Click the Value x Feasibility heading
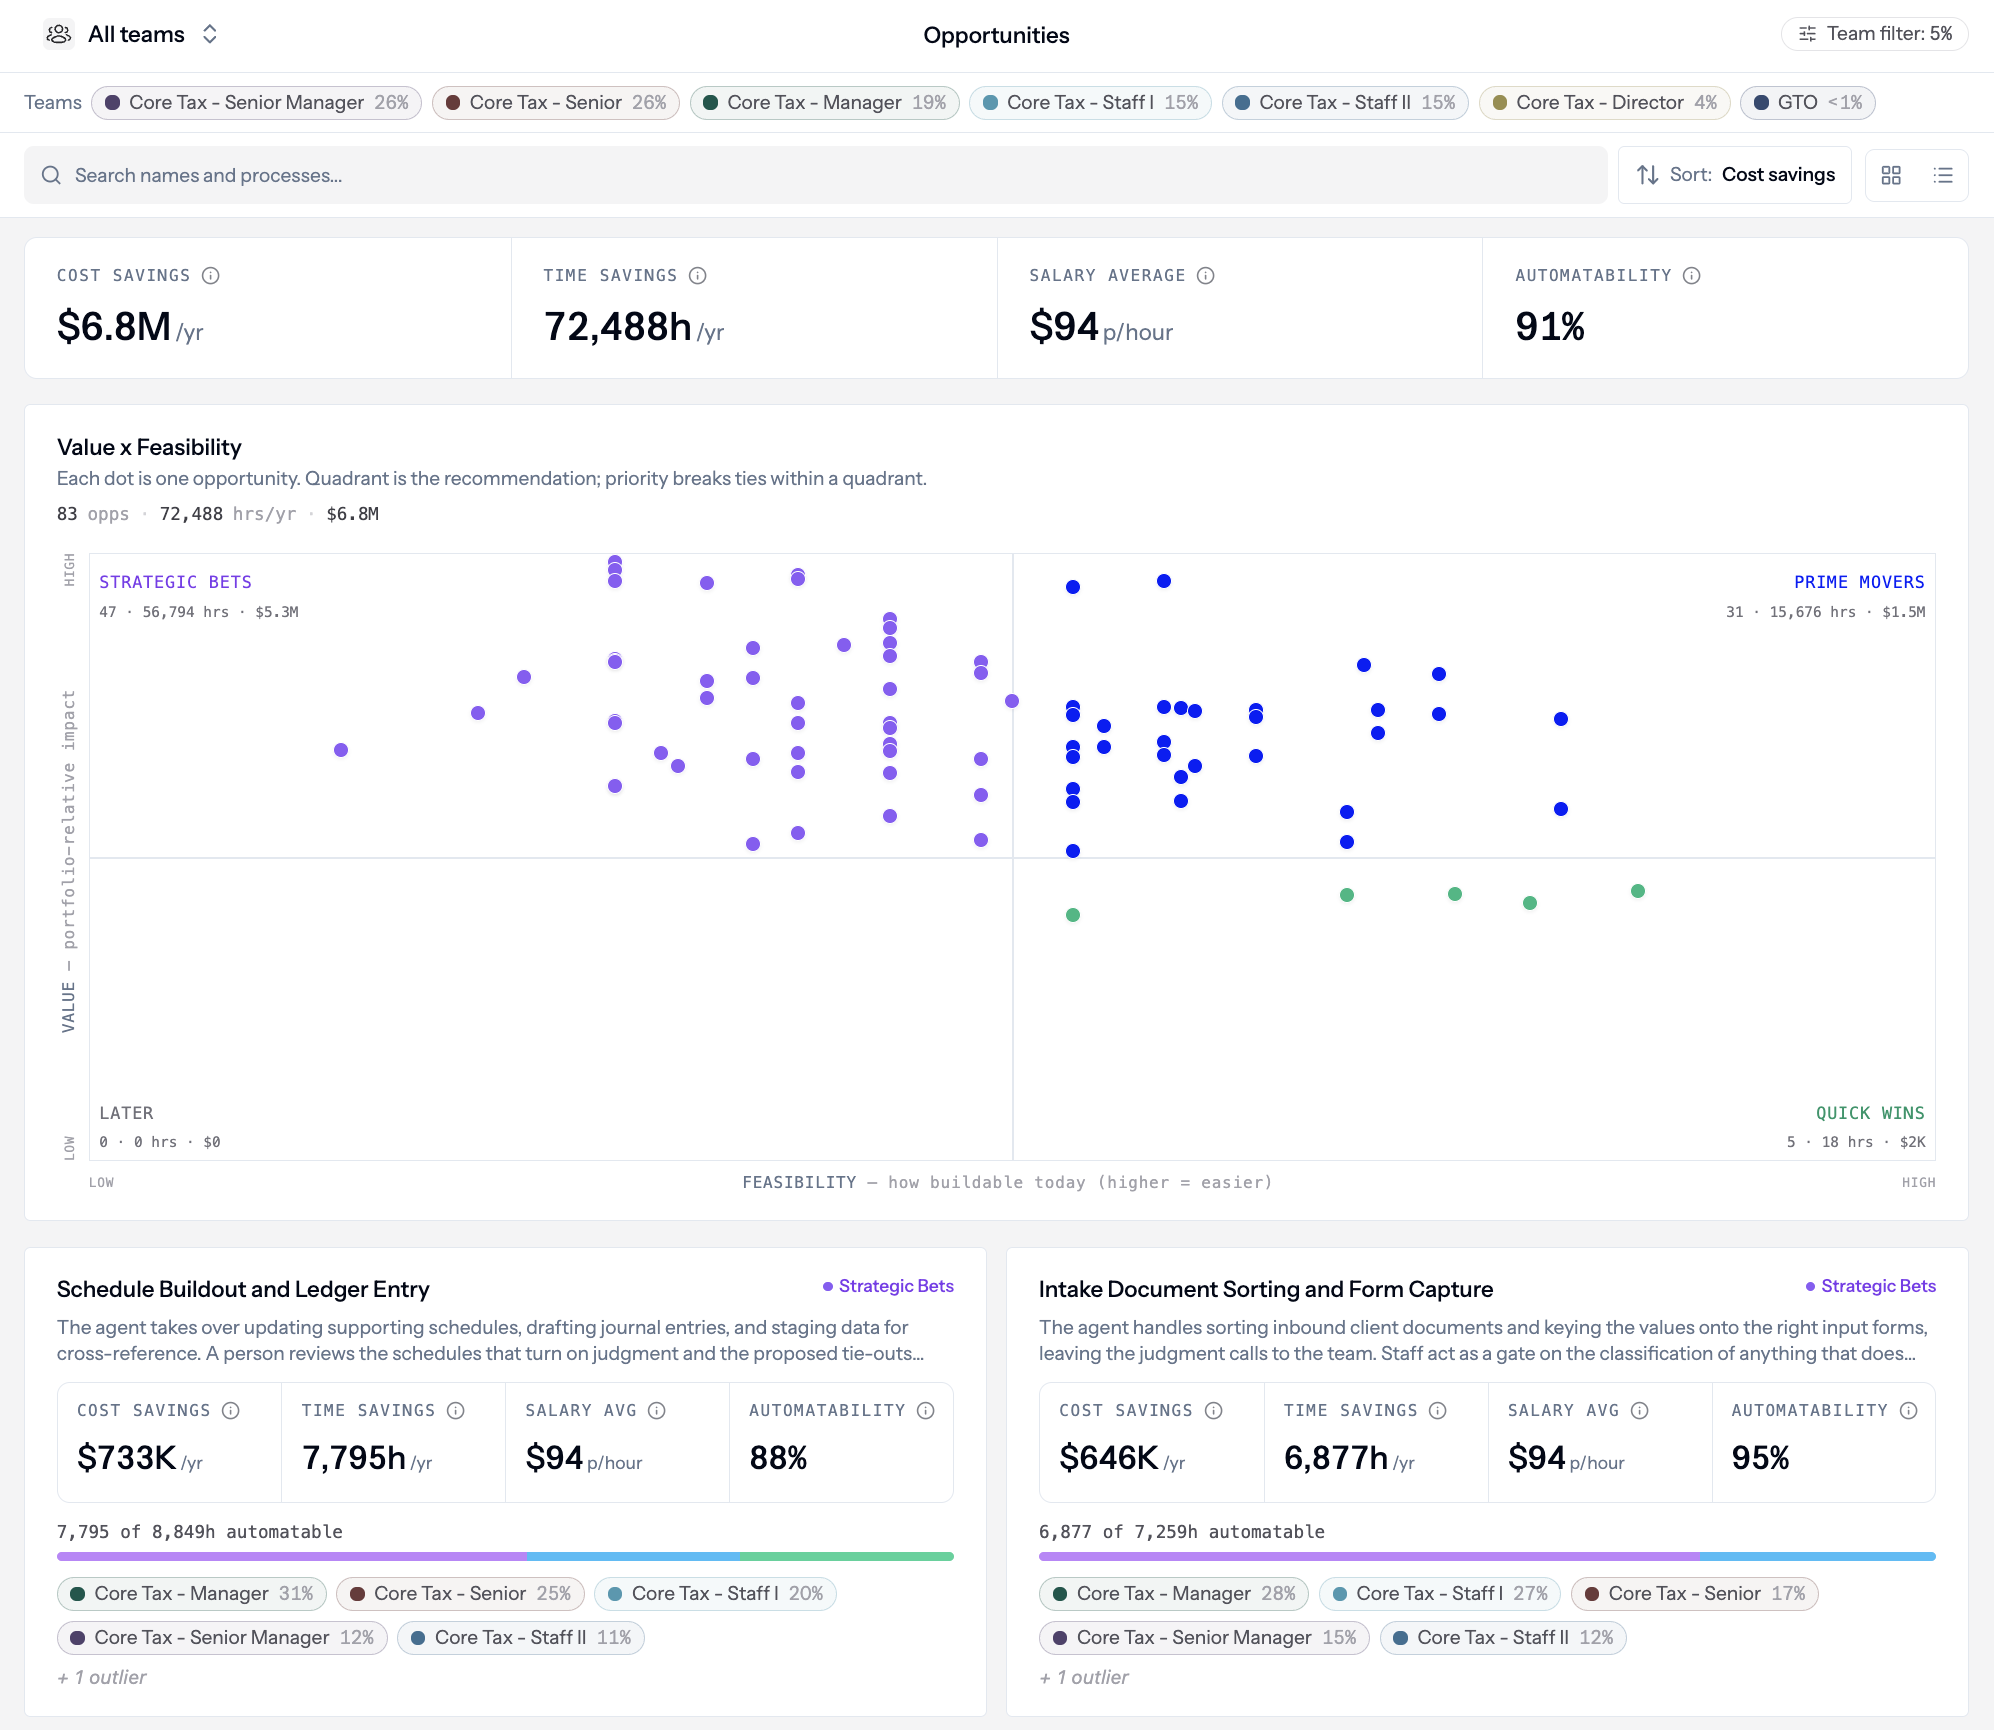Image resolution: width=1994 pixels, height=1730 pixels. pyautogui.click(x=149, y=447)
